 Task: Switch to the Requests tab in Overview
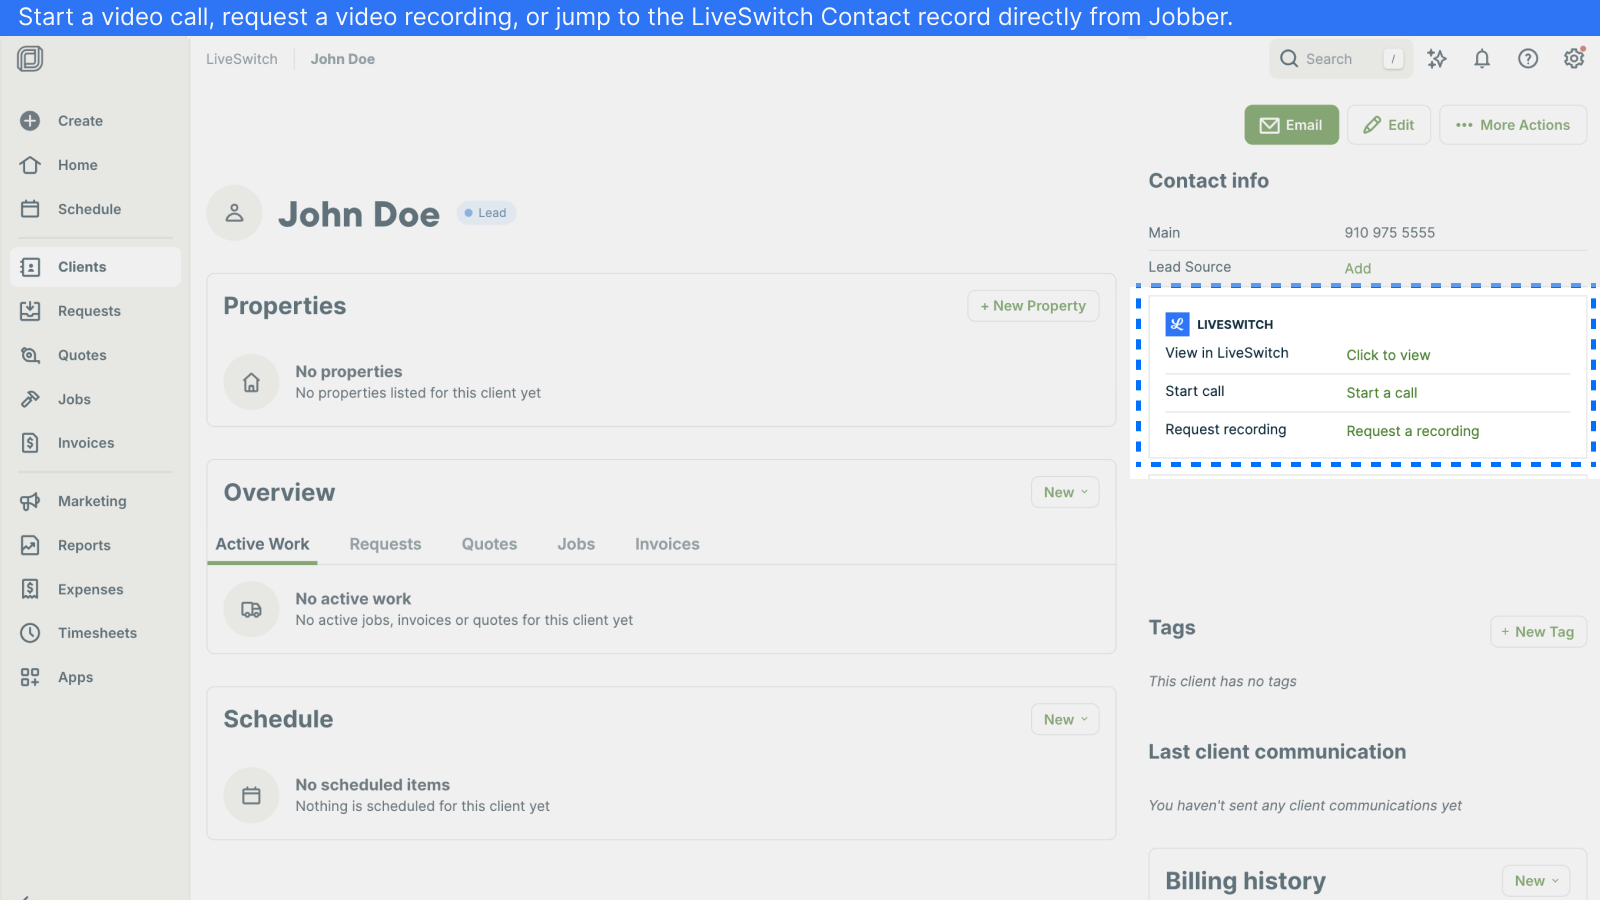tap(385, 544)
